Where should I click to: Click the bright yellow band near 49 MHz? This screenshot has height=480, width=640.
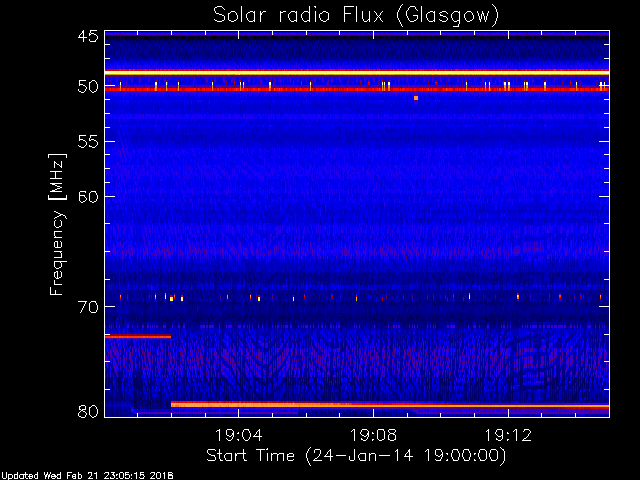point(357,73)
